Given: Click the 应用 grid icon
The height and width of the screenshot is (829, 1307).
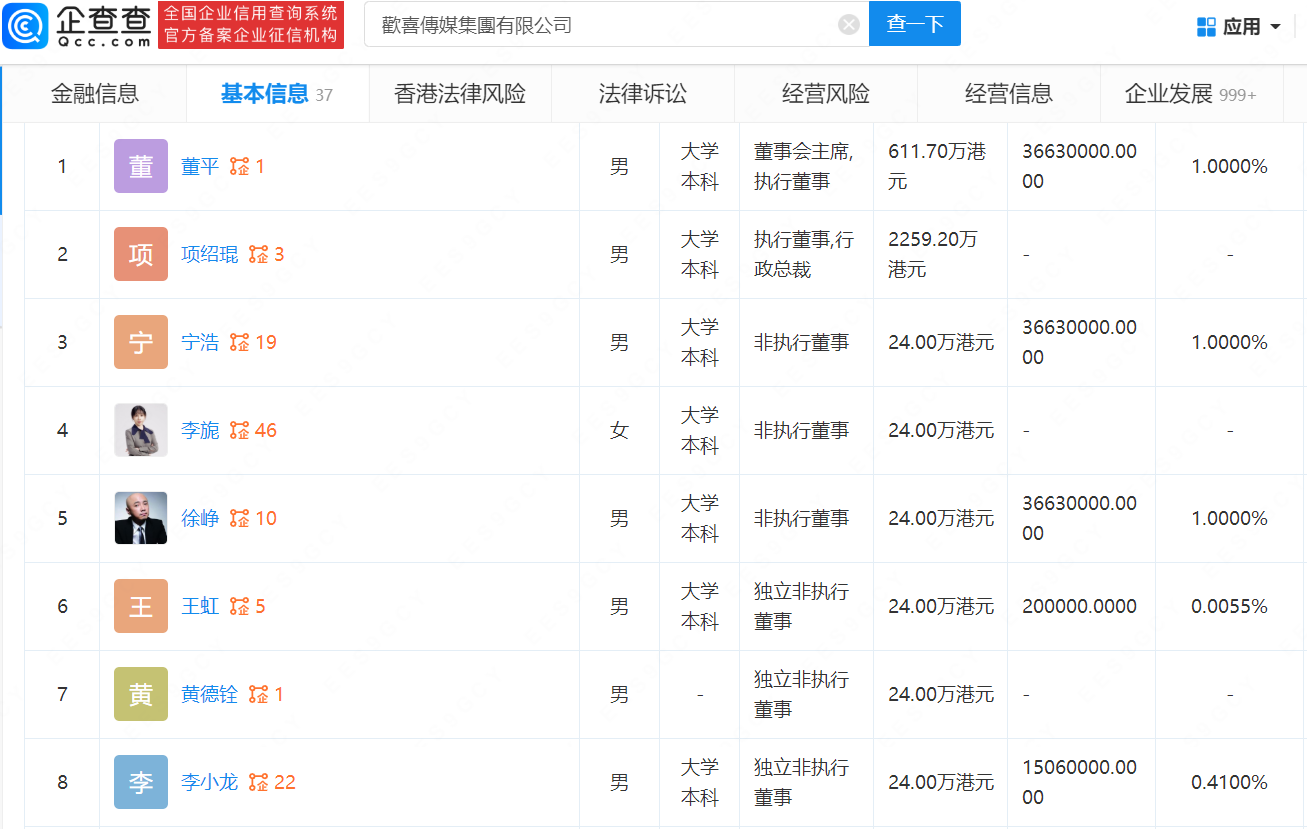Looking at the screenshot, I should (1206, 27).
